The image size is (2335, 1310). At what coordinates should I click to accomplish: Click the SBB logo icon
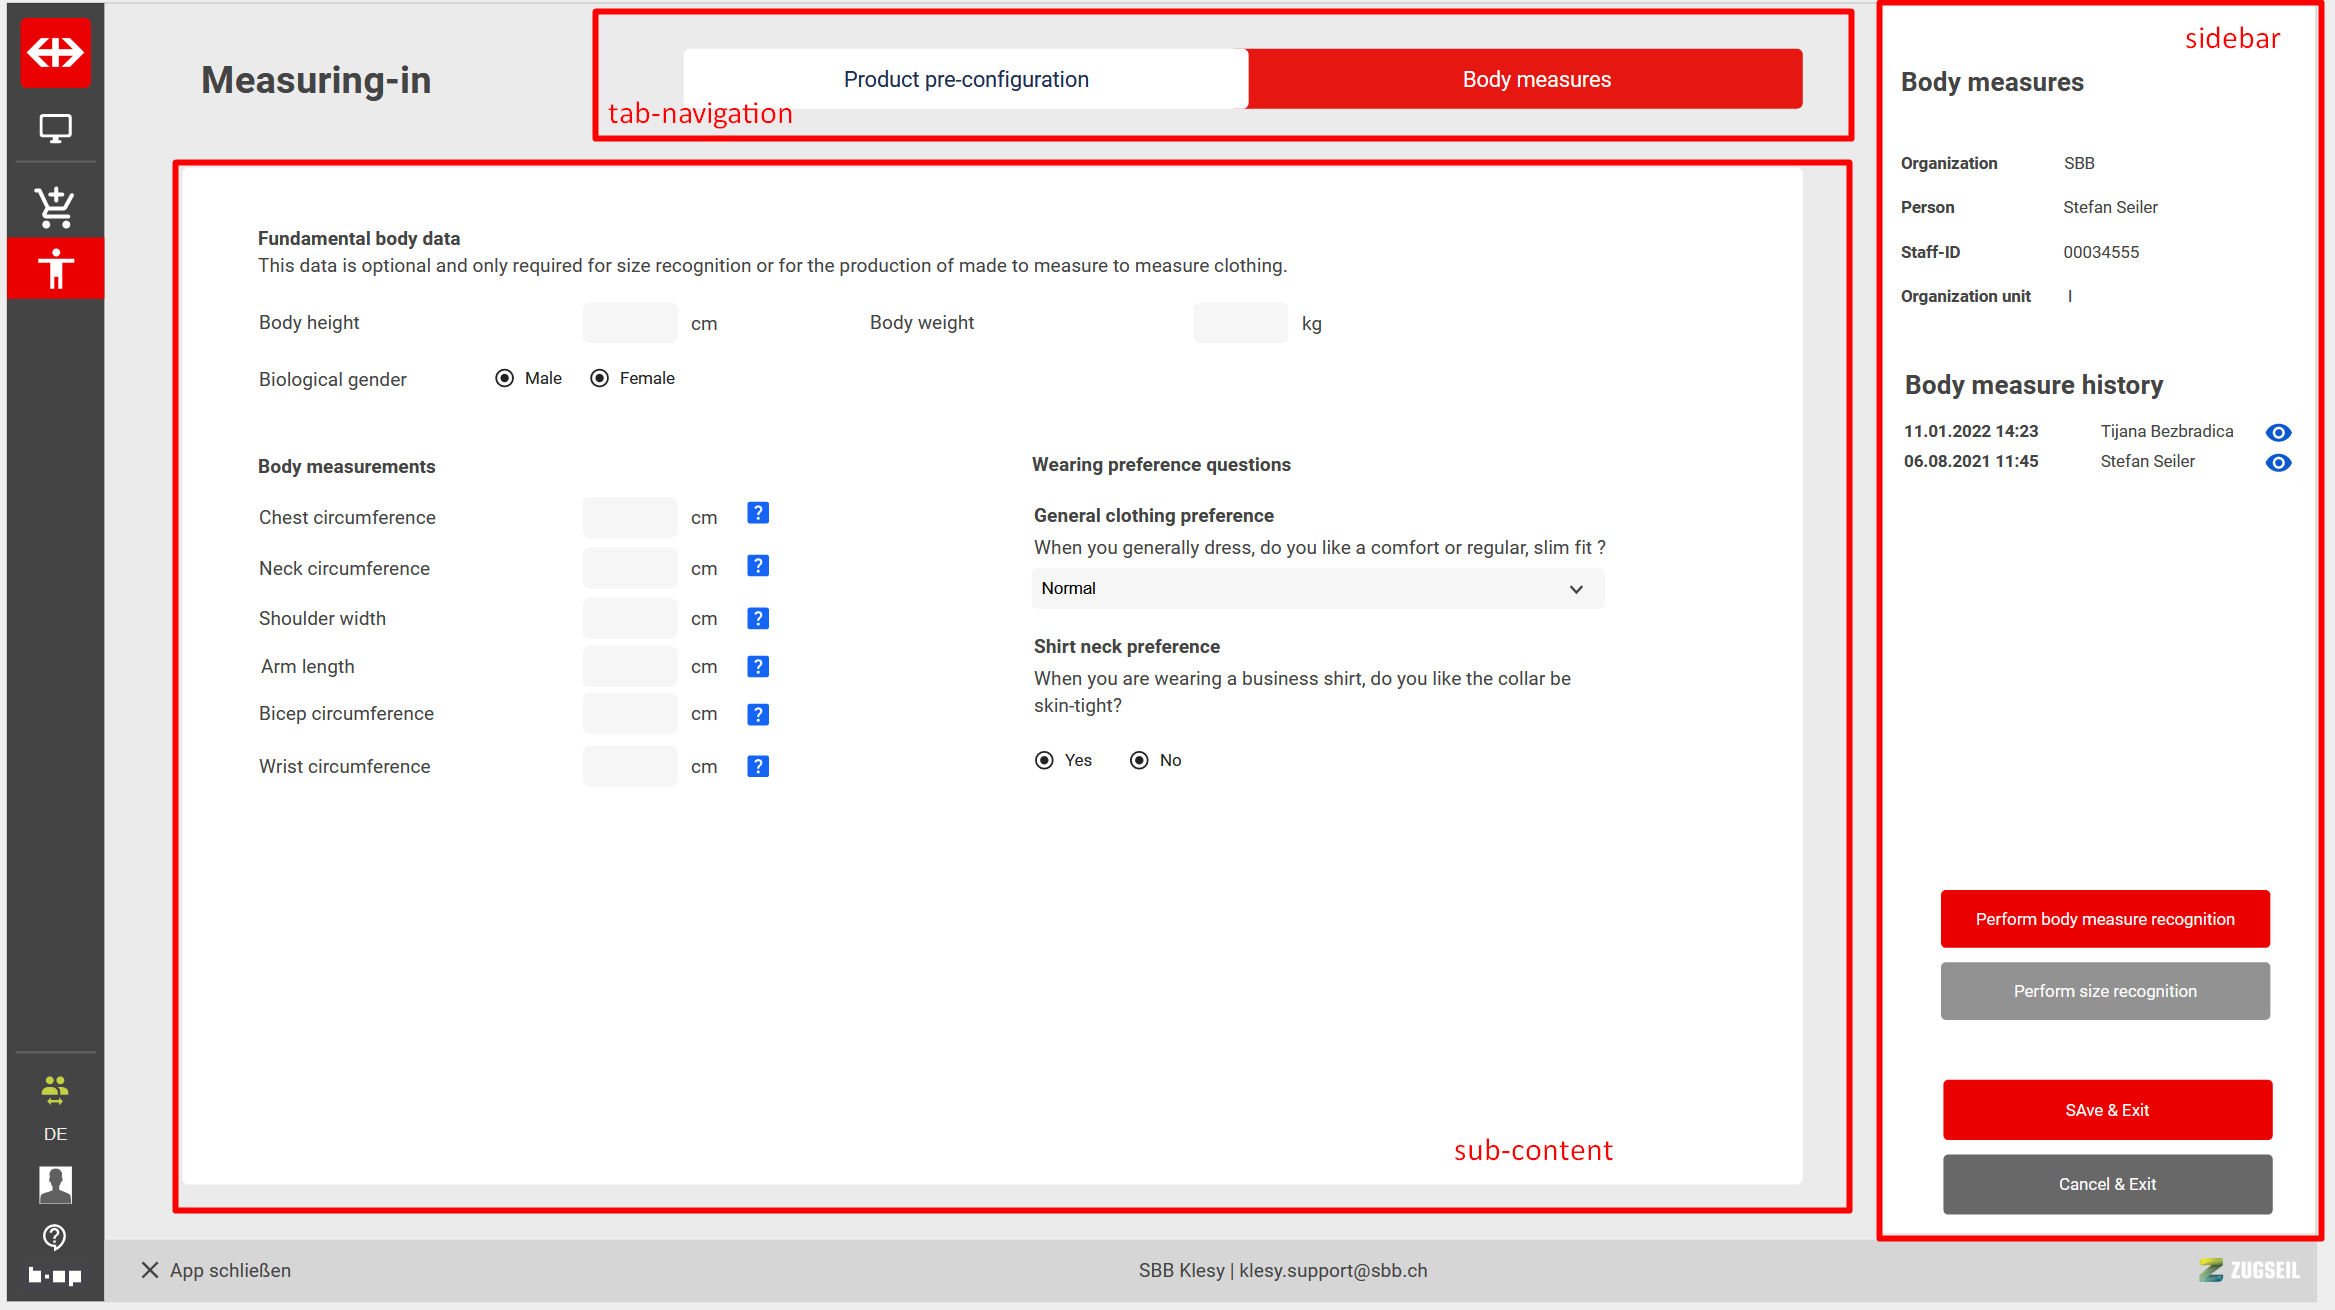tap(55, 51)
